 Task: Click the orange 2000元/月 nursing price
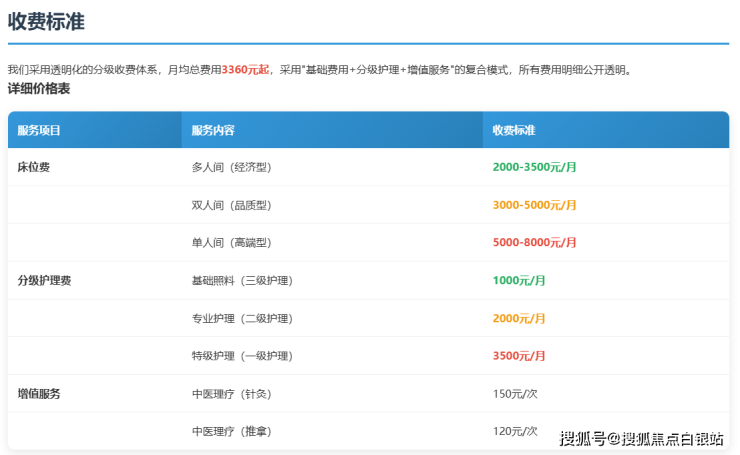pos(519,318)
